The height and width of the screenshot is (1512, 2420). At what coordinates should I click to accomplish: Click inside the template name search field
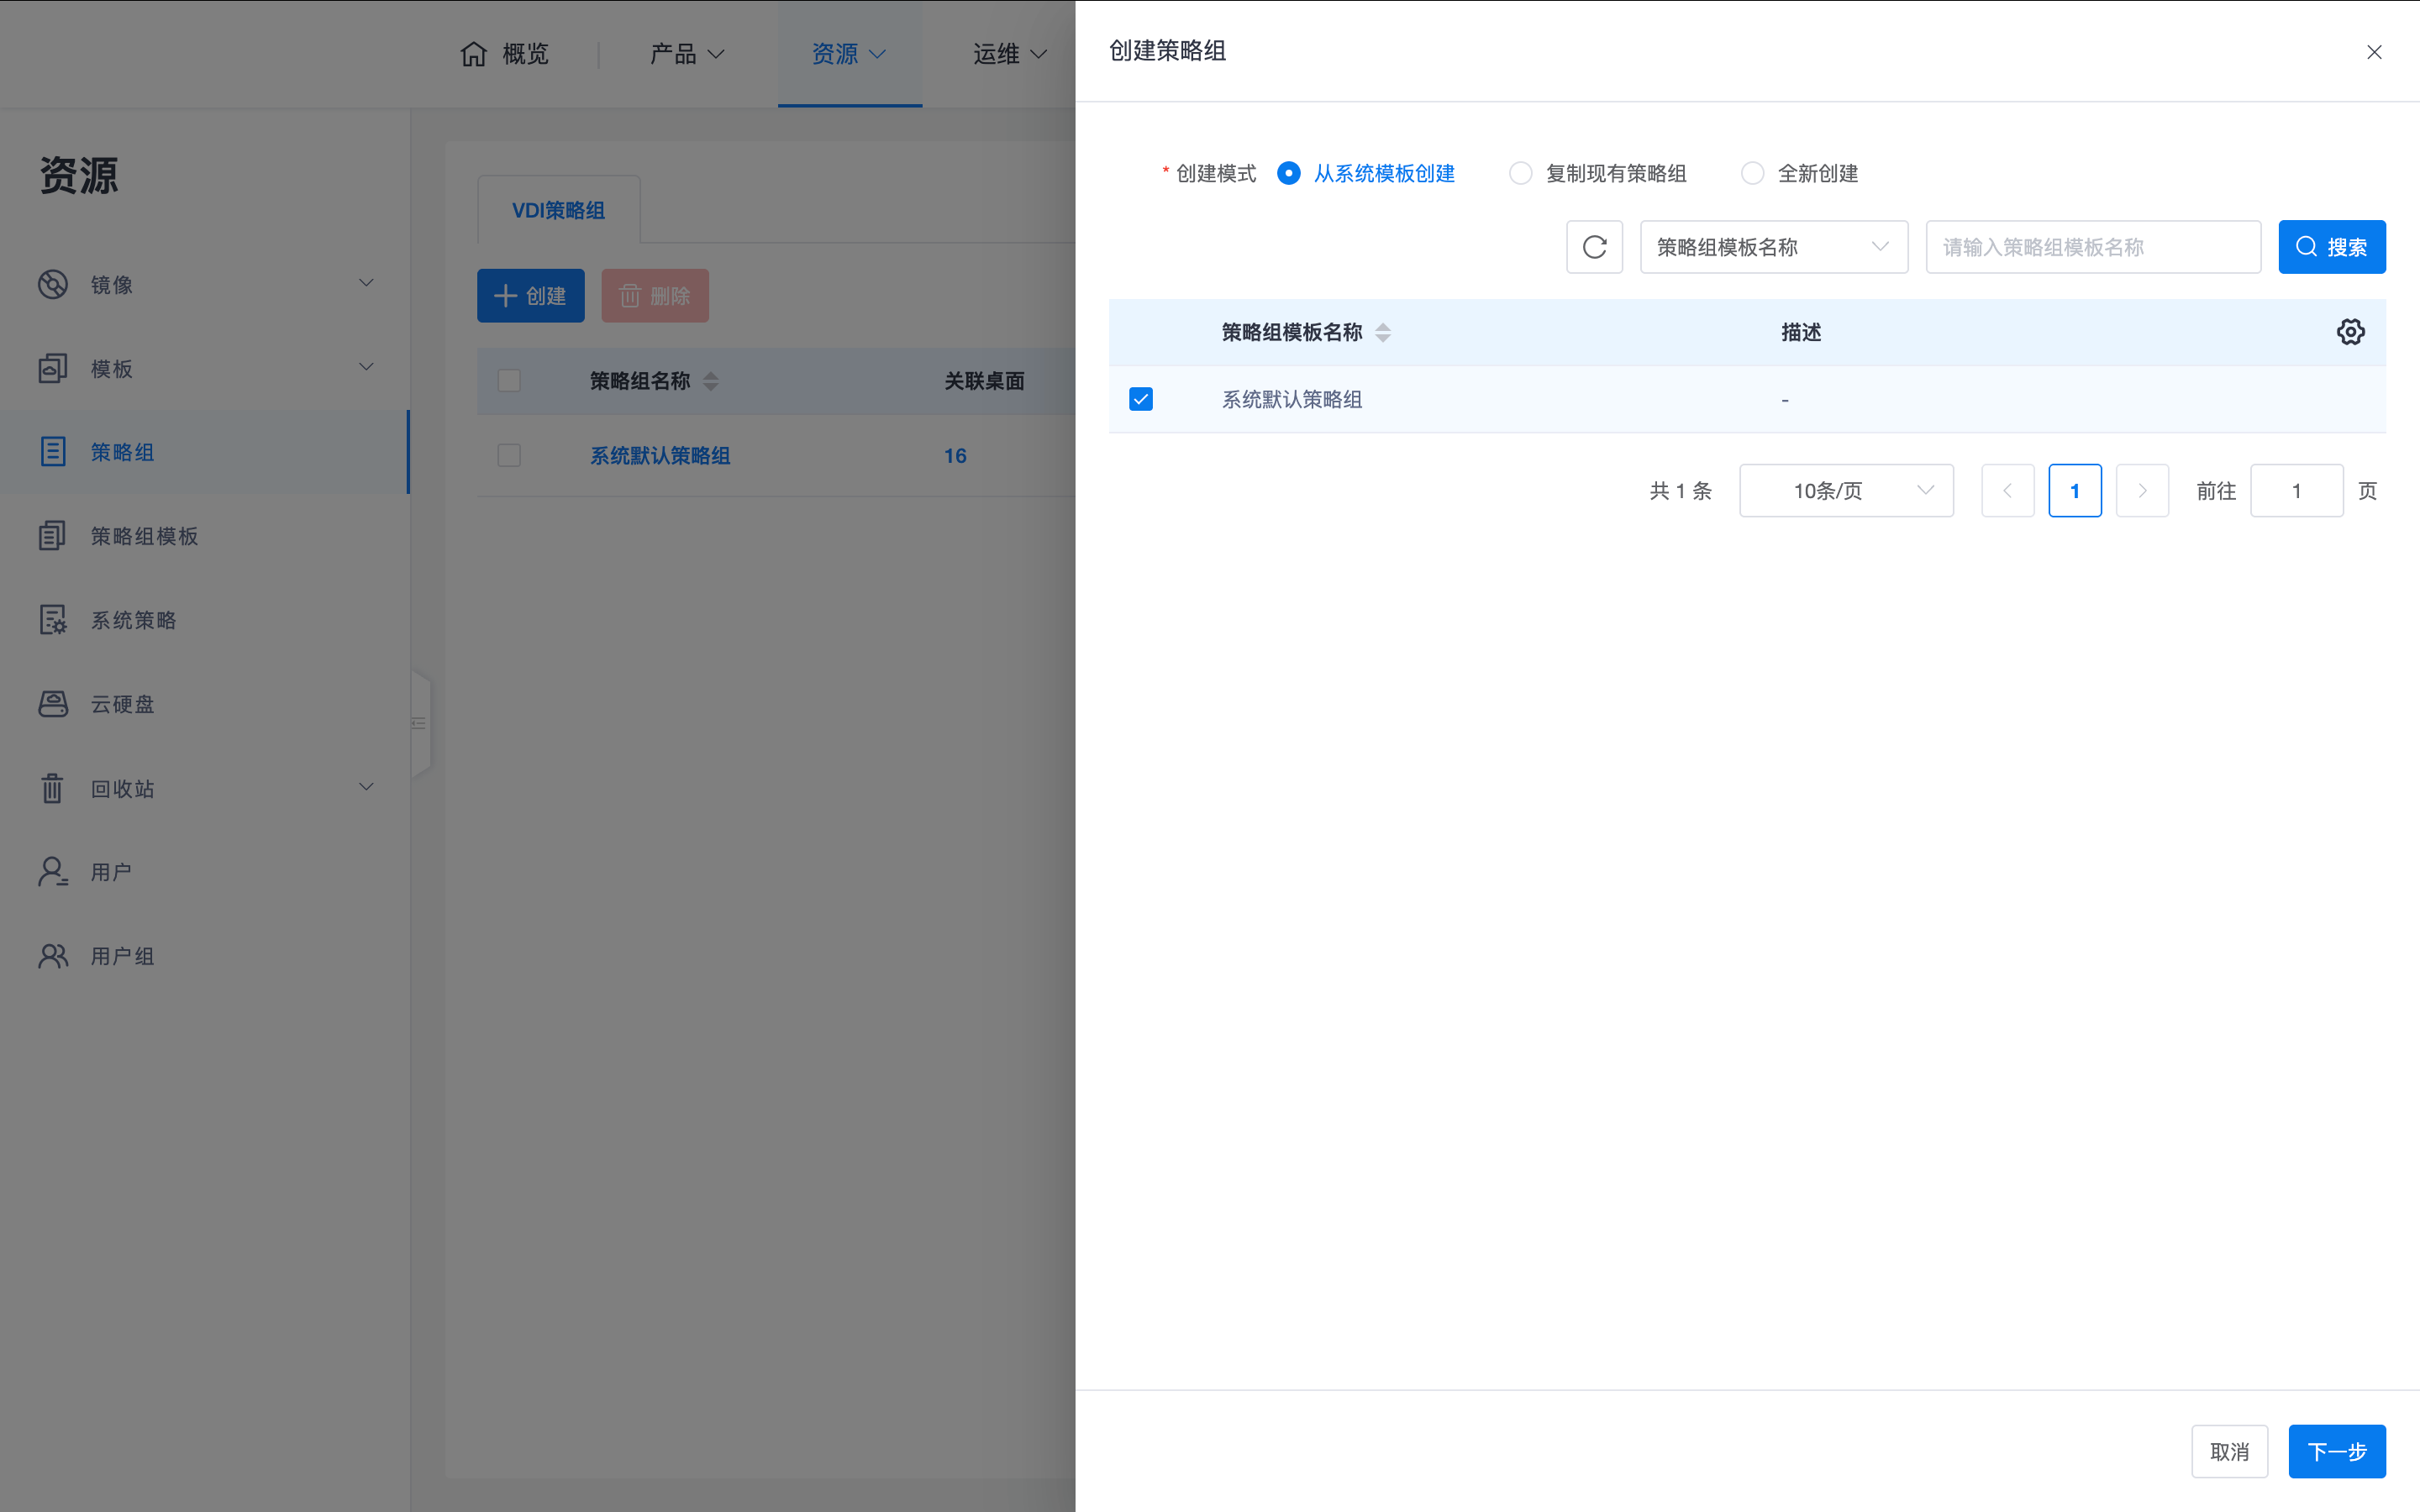coord(2093,247)
